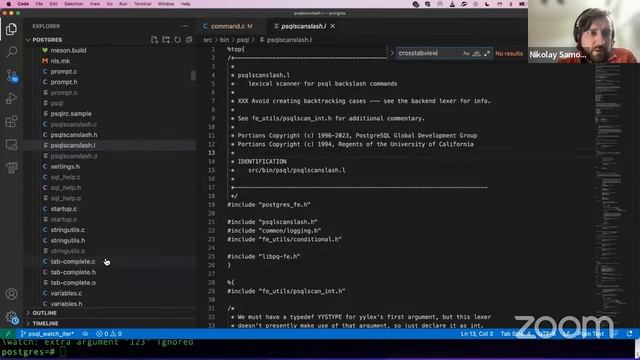
Task: Open startup.c in file tree
Action: (64, 209)
